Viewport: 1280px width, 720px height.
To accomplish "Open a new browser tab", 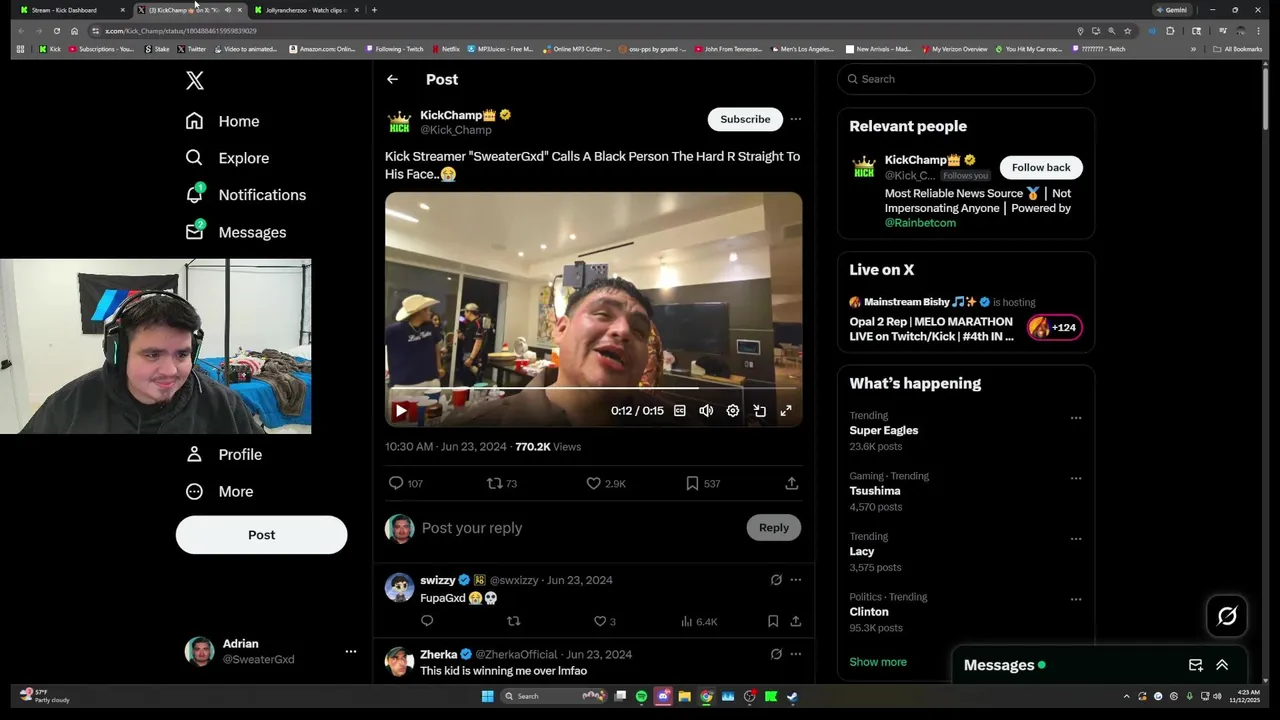I will [374, 10].
